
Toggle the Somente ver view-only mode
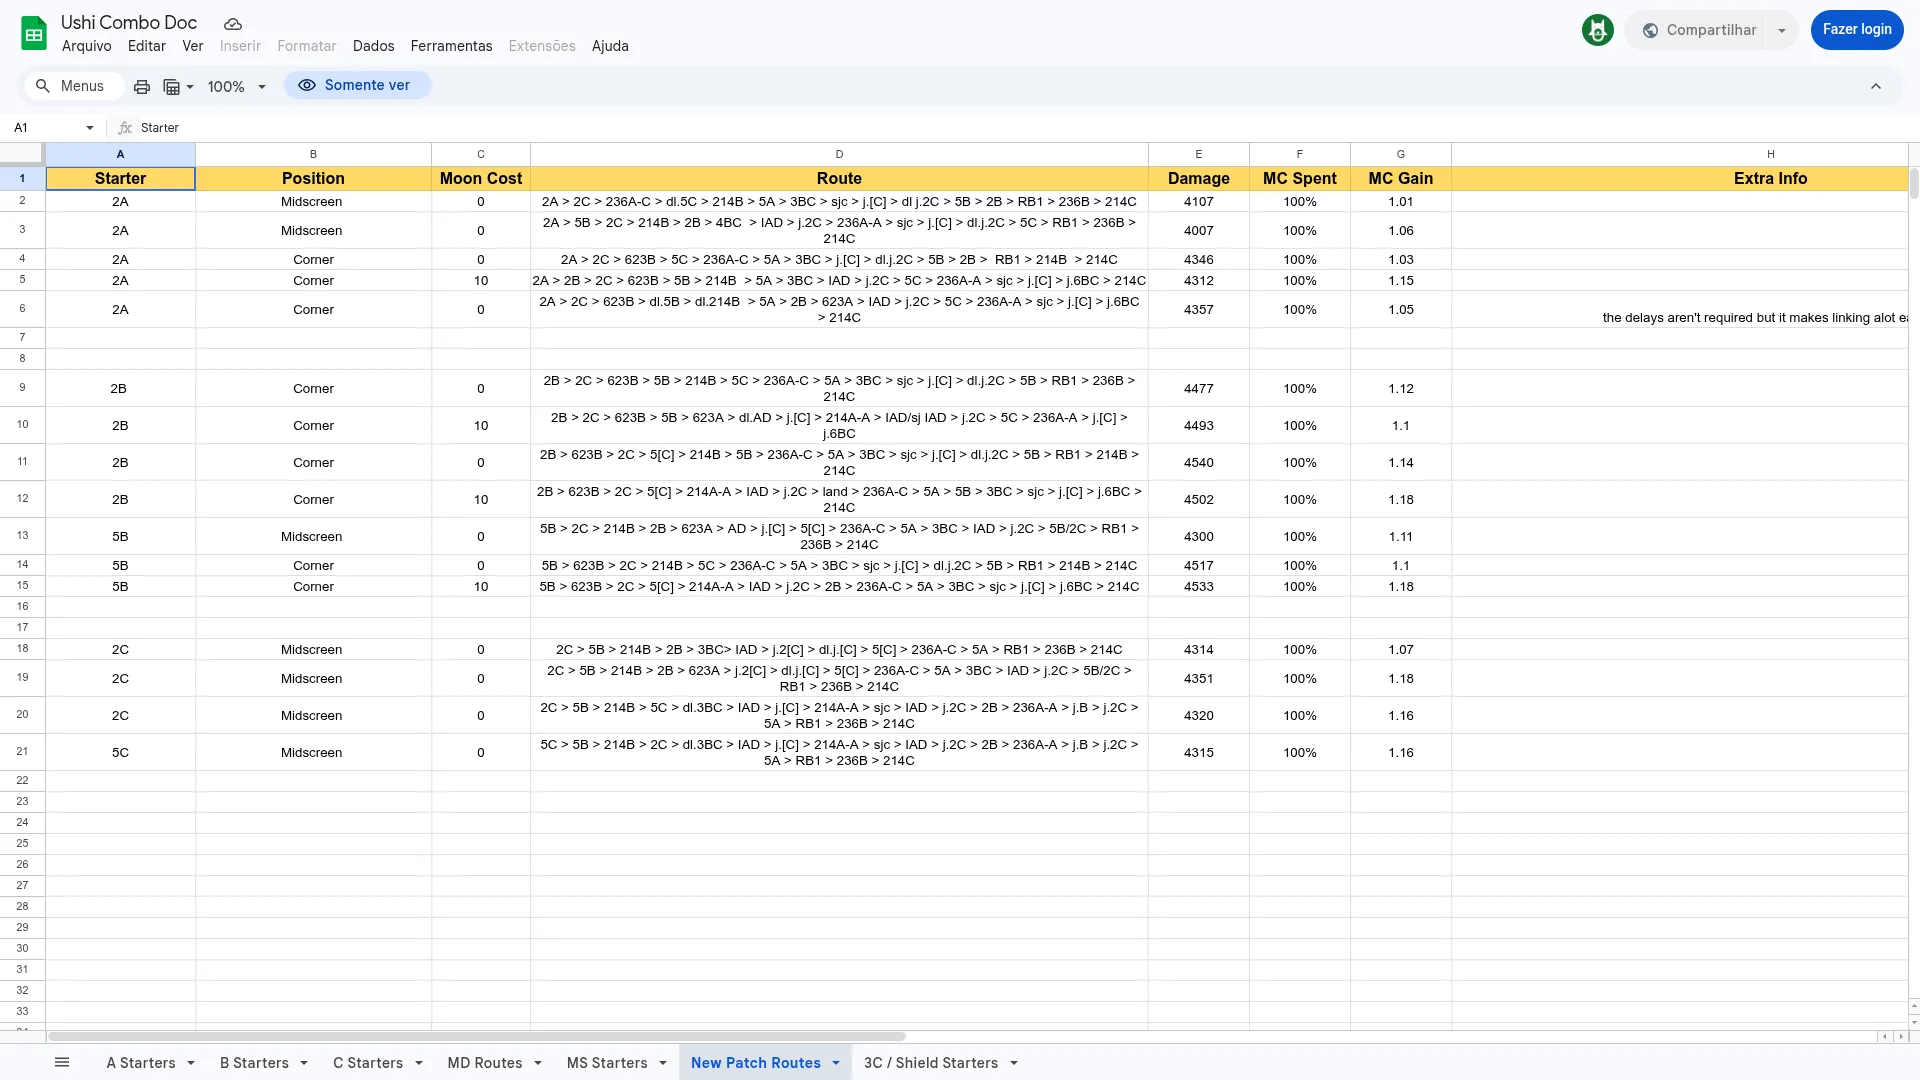pyautogui.click(x=357, y=86)
